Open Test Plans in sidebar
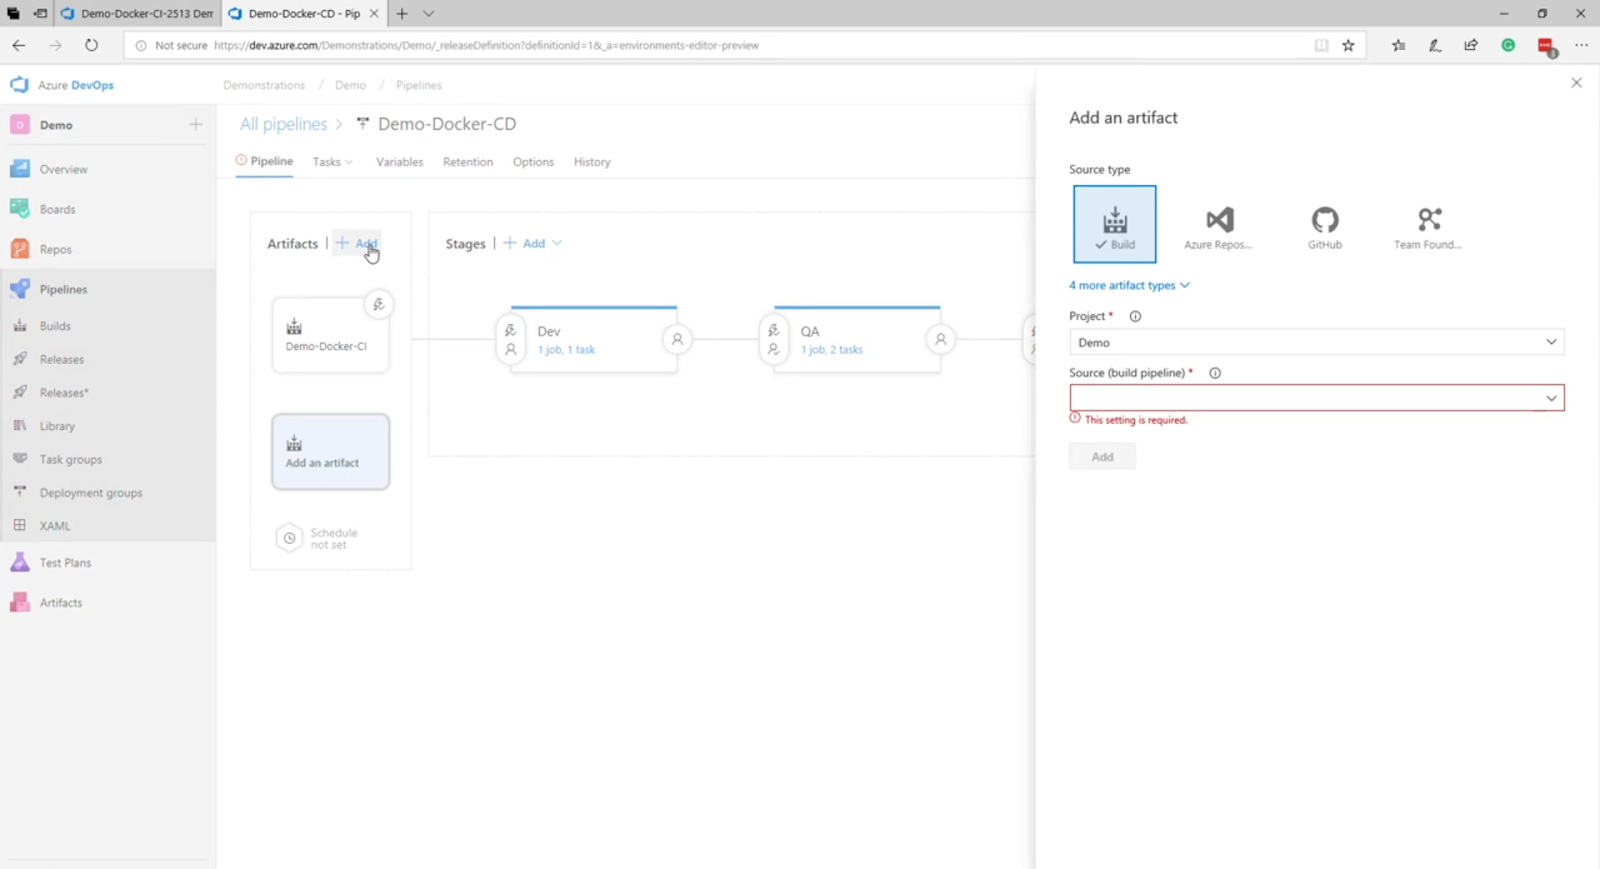 coord(108,563)
